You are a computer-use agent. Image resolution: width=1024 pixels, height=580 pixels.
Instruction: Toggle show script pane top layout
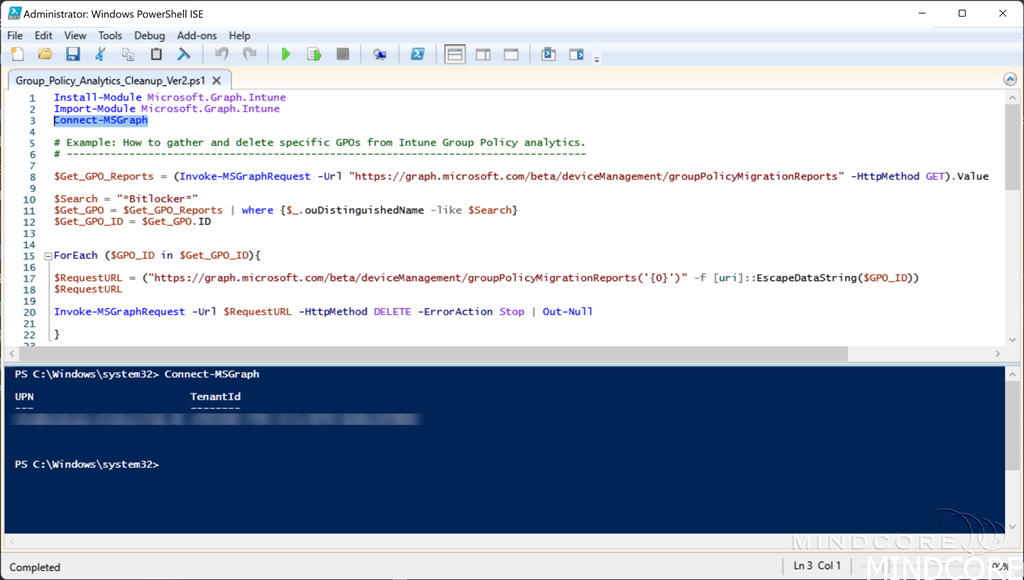tap(455, 54)
